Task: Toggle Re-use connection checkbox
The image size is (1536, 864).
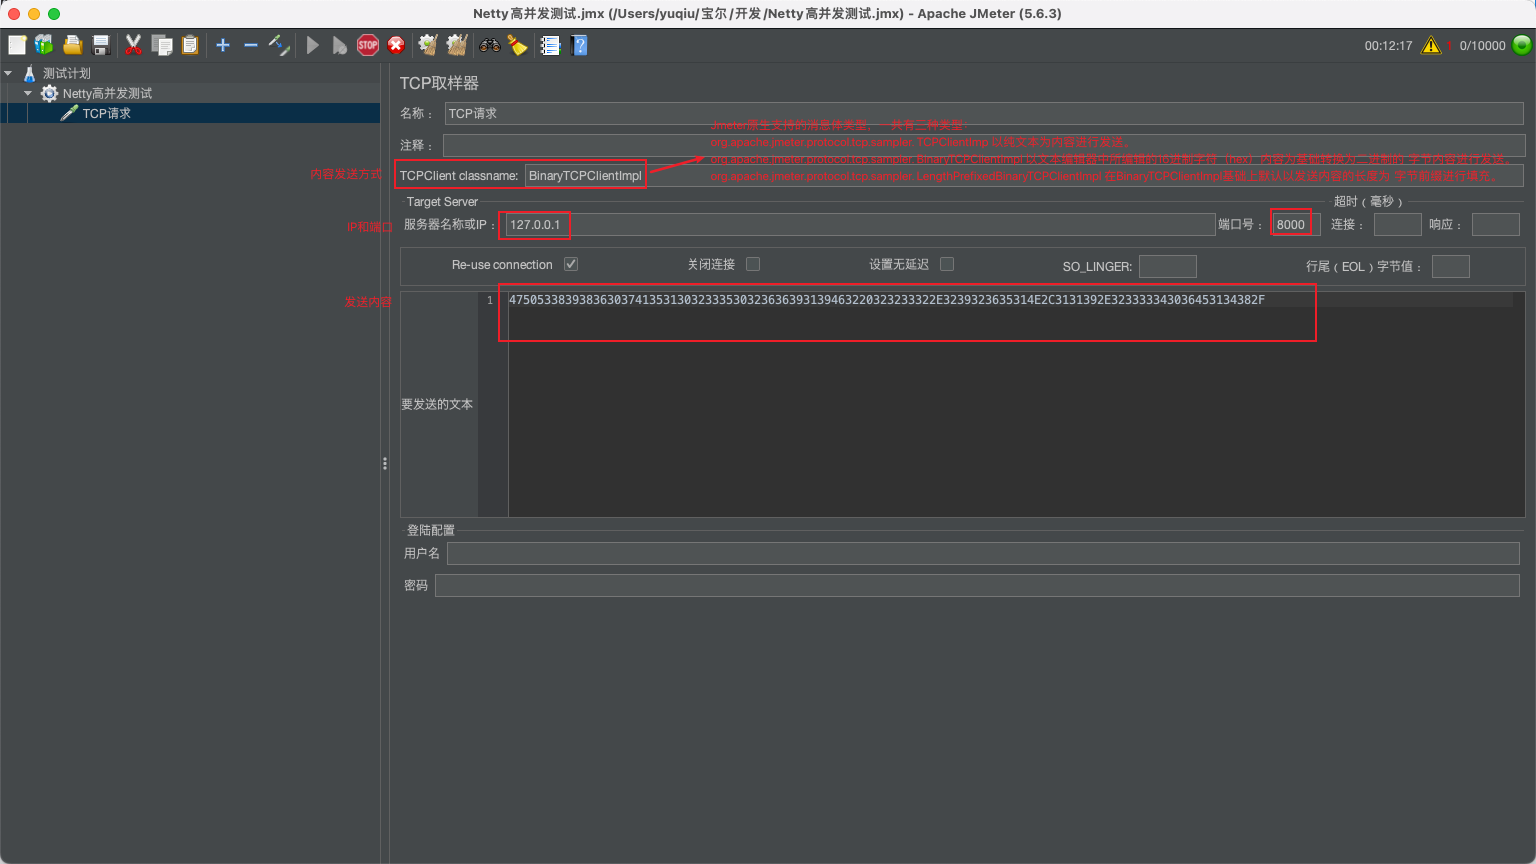Action: point(571,264)
